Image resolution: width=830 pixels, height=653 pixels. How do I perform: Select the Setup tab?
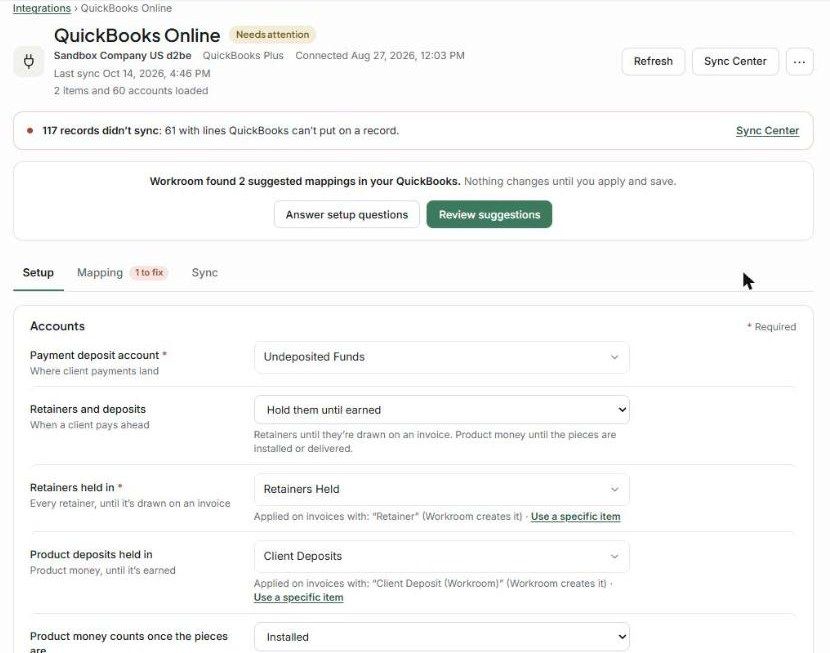coord(38,273)
